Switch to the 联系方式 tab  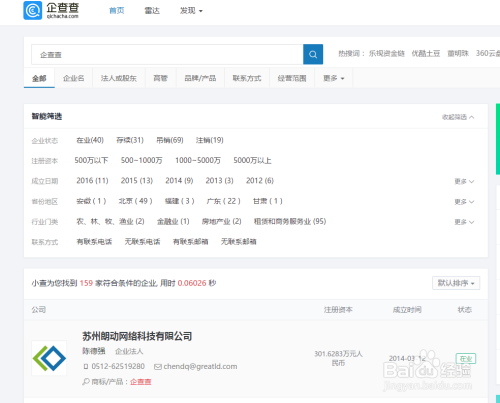[x=247, y=78]
